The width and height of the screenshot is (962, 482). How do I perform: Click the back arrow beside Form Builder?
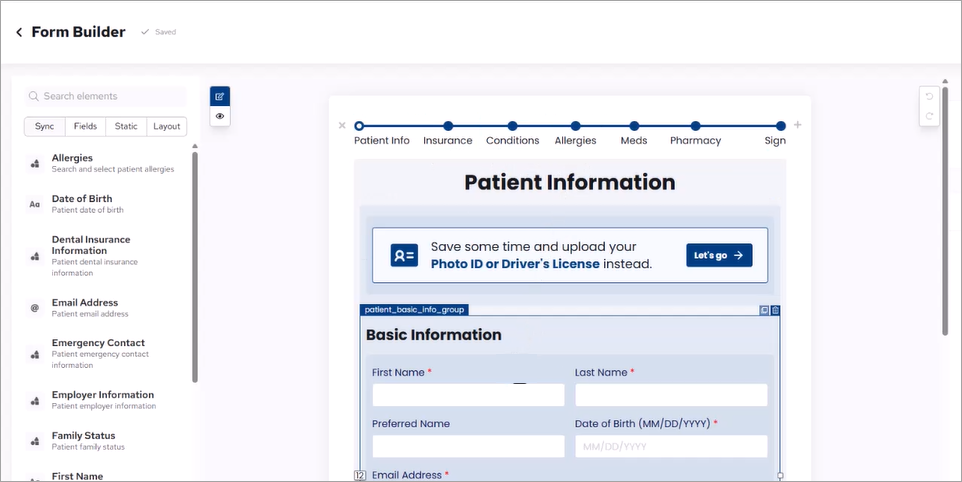19,32
